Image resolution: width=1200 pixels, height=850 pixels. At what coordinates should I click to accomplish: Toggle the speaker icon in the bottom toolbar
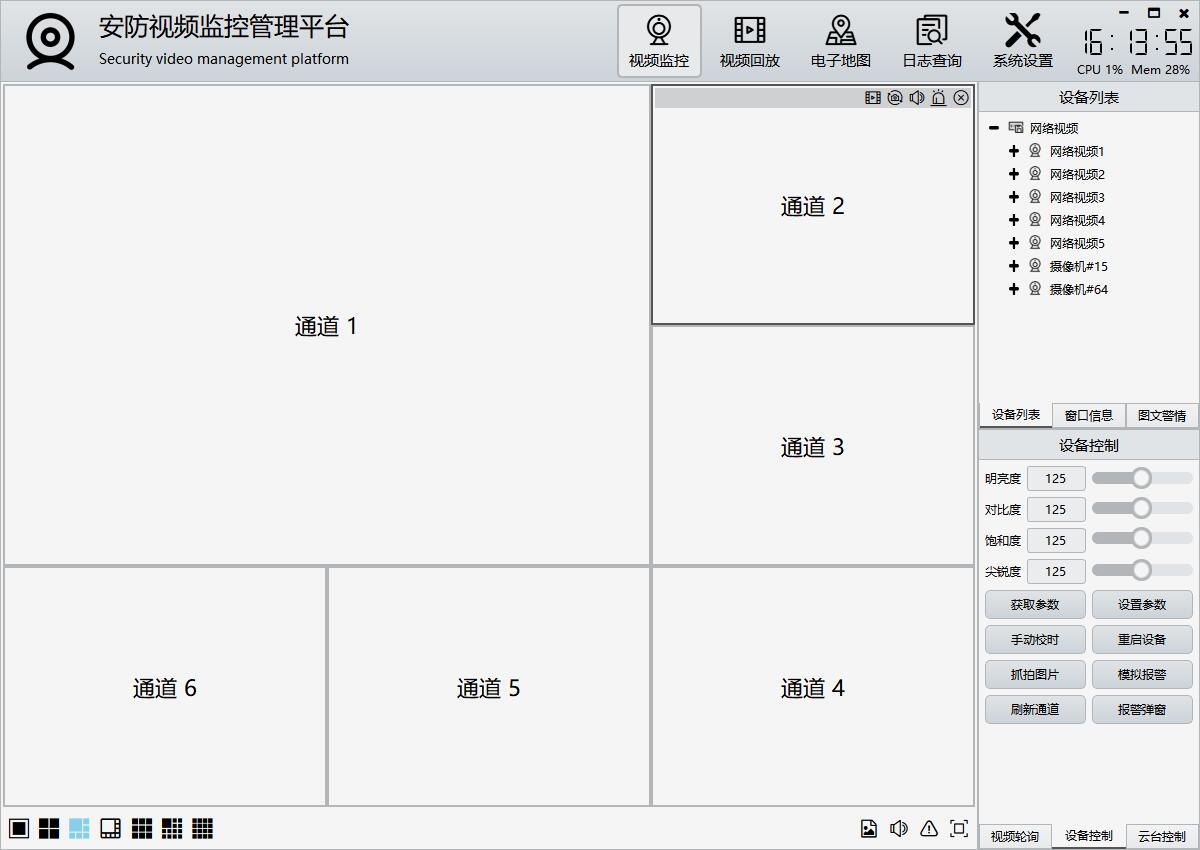point(899,828)
